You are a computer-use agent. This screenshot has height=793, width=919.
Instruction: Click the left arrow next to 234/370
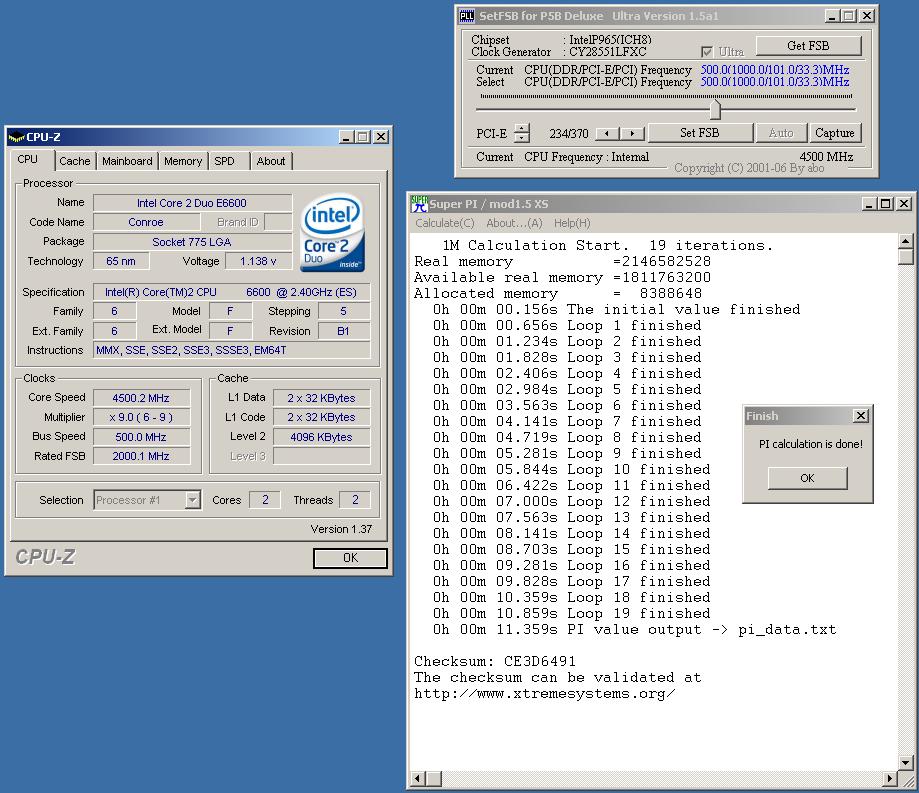click(607, 134)
